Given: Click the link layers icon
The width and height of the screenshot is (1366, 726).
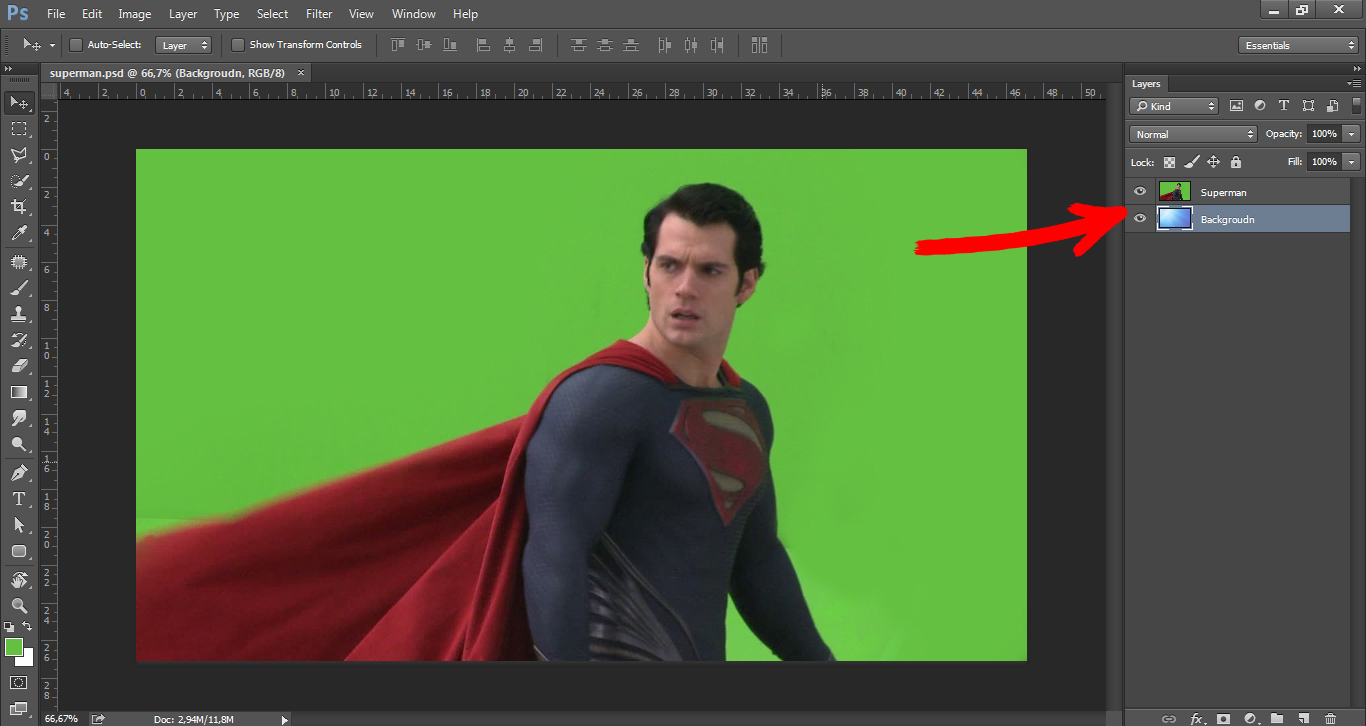Looking at the screenshot, I should tap(1168, 718).
